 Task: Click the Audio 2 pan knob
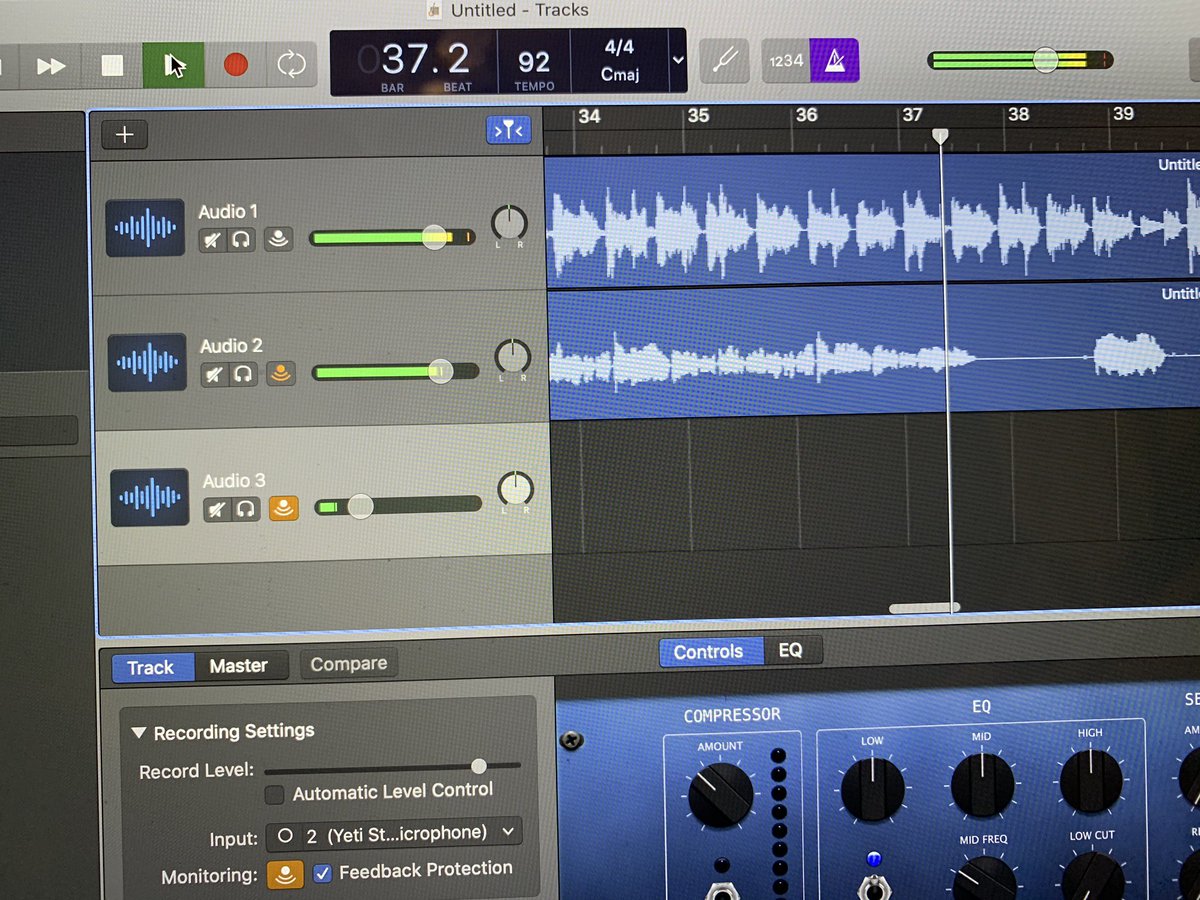[513, 357]
